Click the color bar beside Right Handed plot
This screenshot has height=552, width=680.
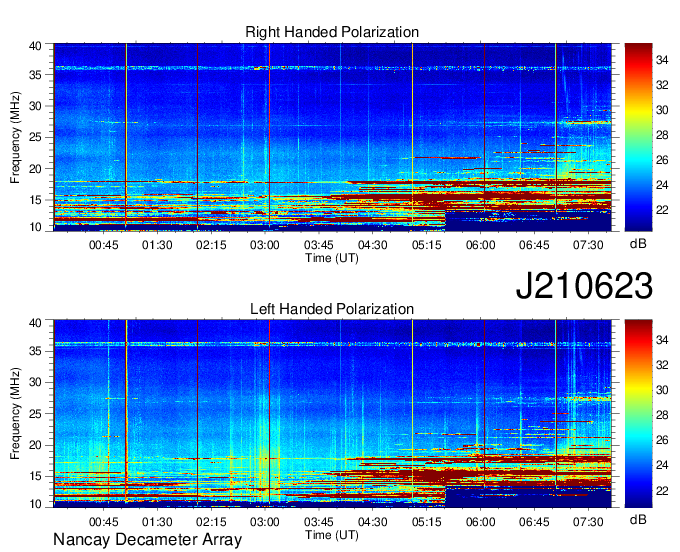click(x=638, y=137)
